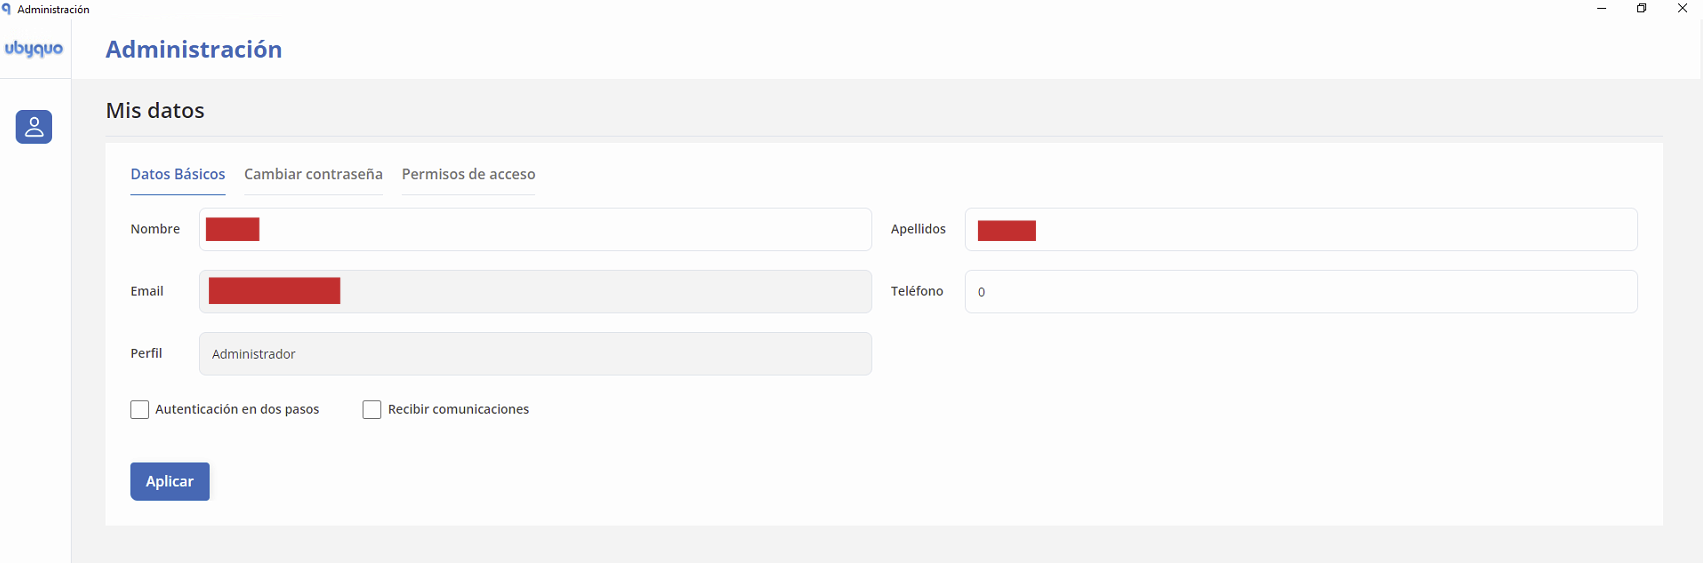Tick the Recibir comunicaciones checkbox
Viewport: 1703px width, 563px height.
point(372,410)
